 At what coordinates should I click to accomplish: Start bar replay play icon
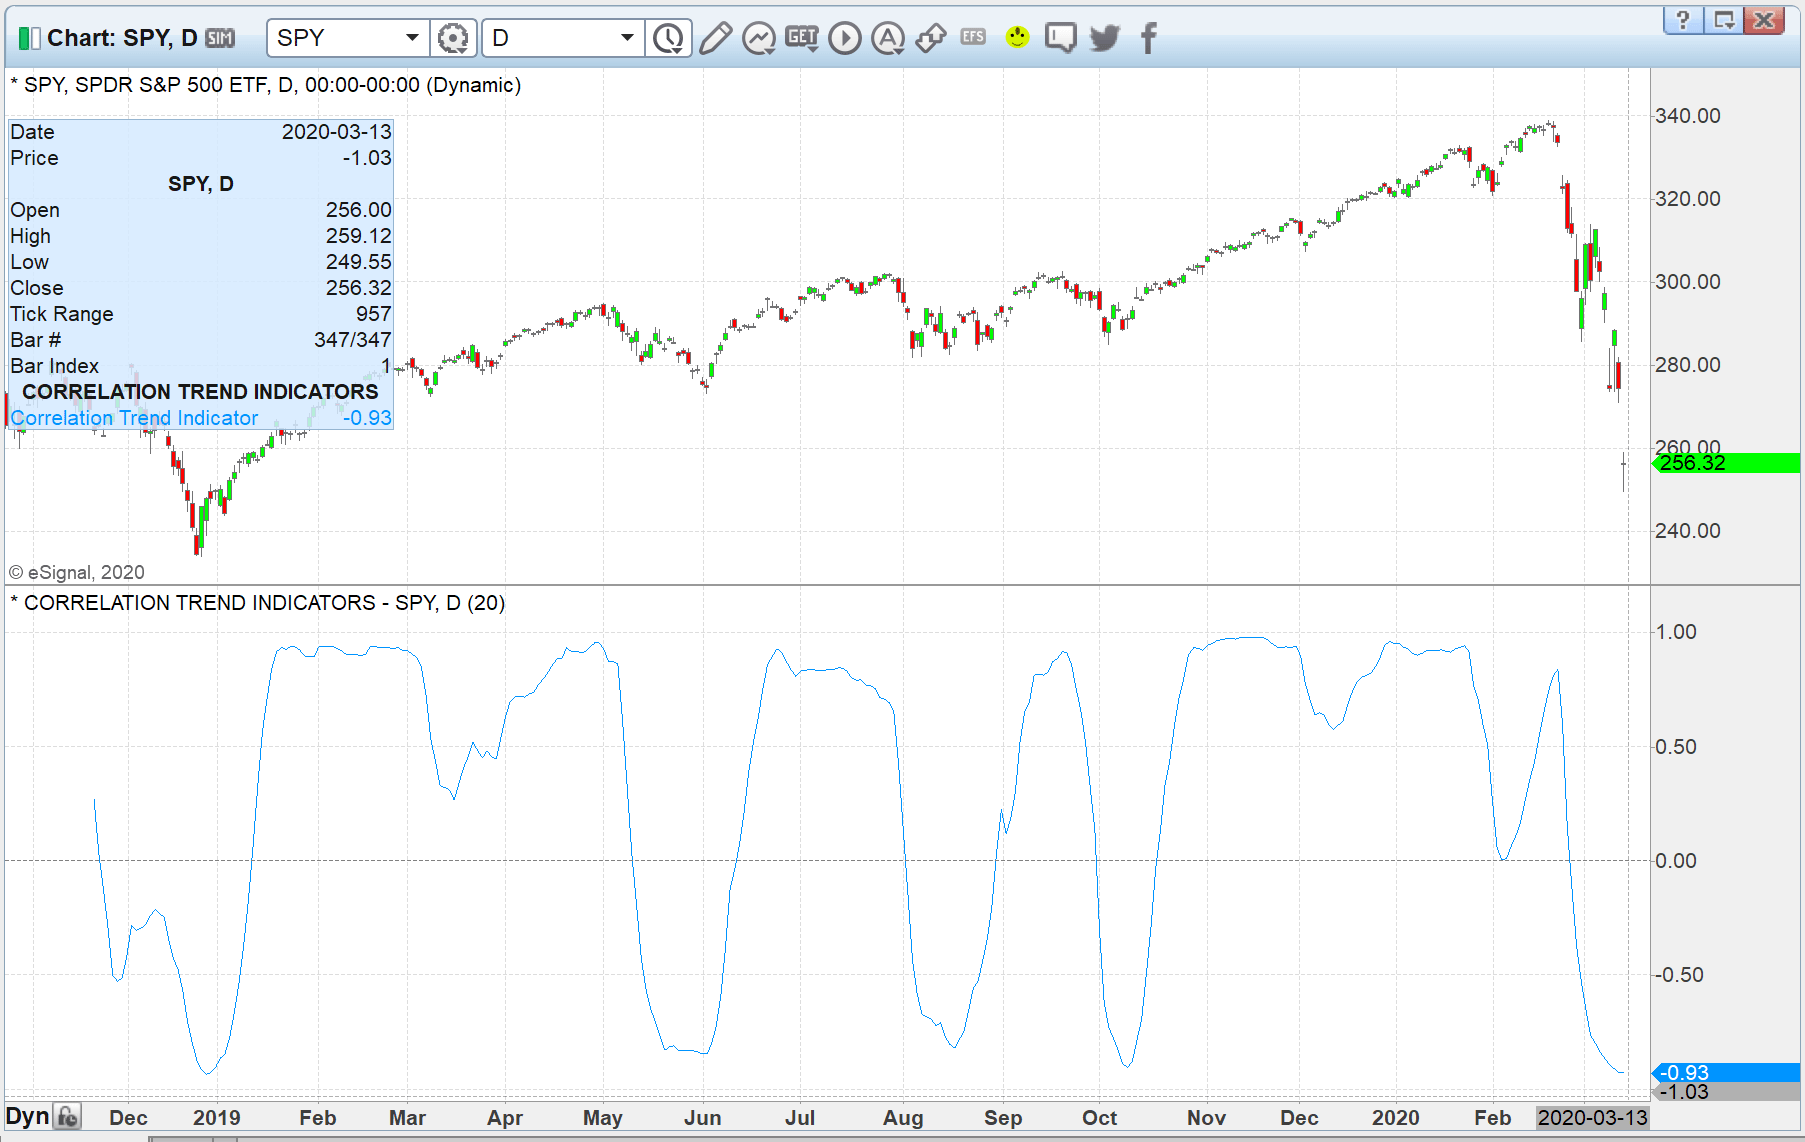[x=845, y=38]
